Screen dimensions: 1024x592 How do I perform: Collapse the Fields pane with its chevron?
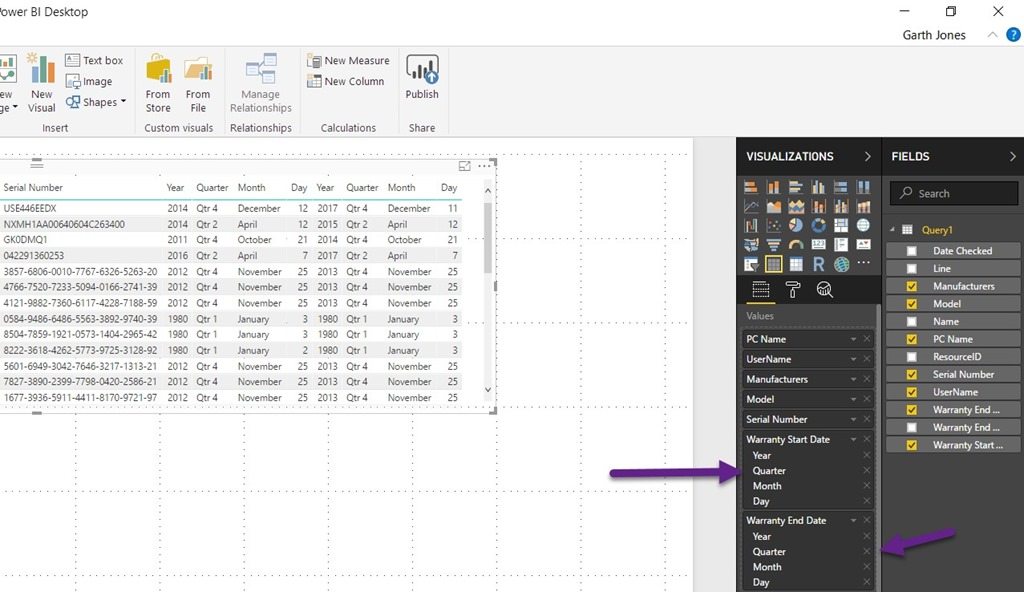point(1012,156)
